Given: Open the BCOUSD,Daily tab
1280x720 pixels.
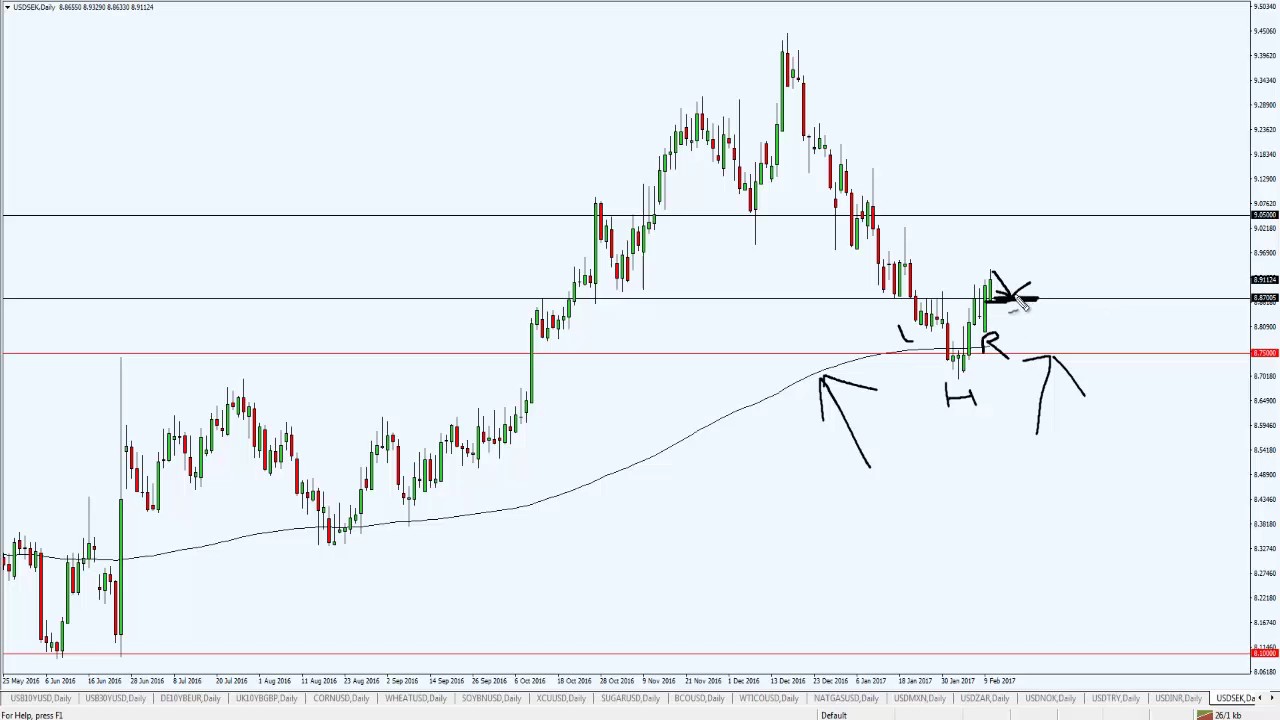Looking at the screenshot, I should (701, 698).
